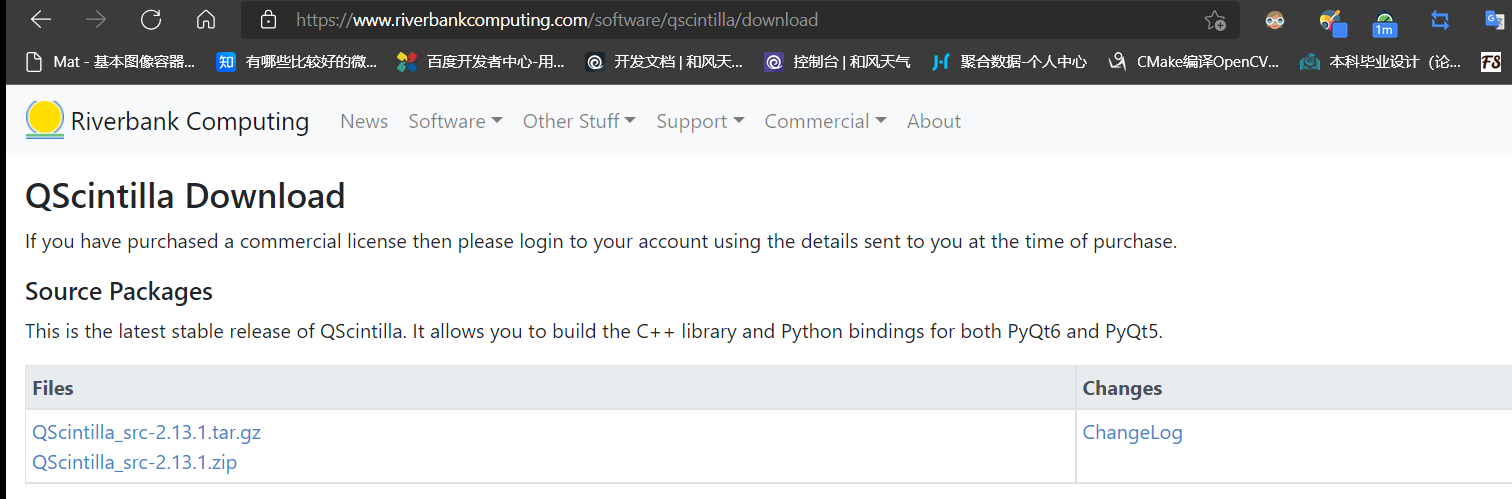Download QScintilla_src-2.13.1.zip
Viewport: 1512px width, 499px height.
point(135,463)
